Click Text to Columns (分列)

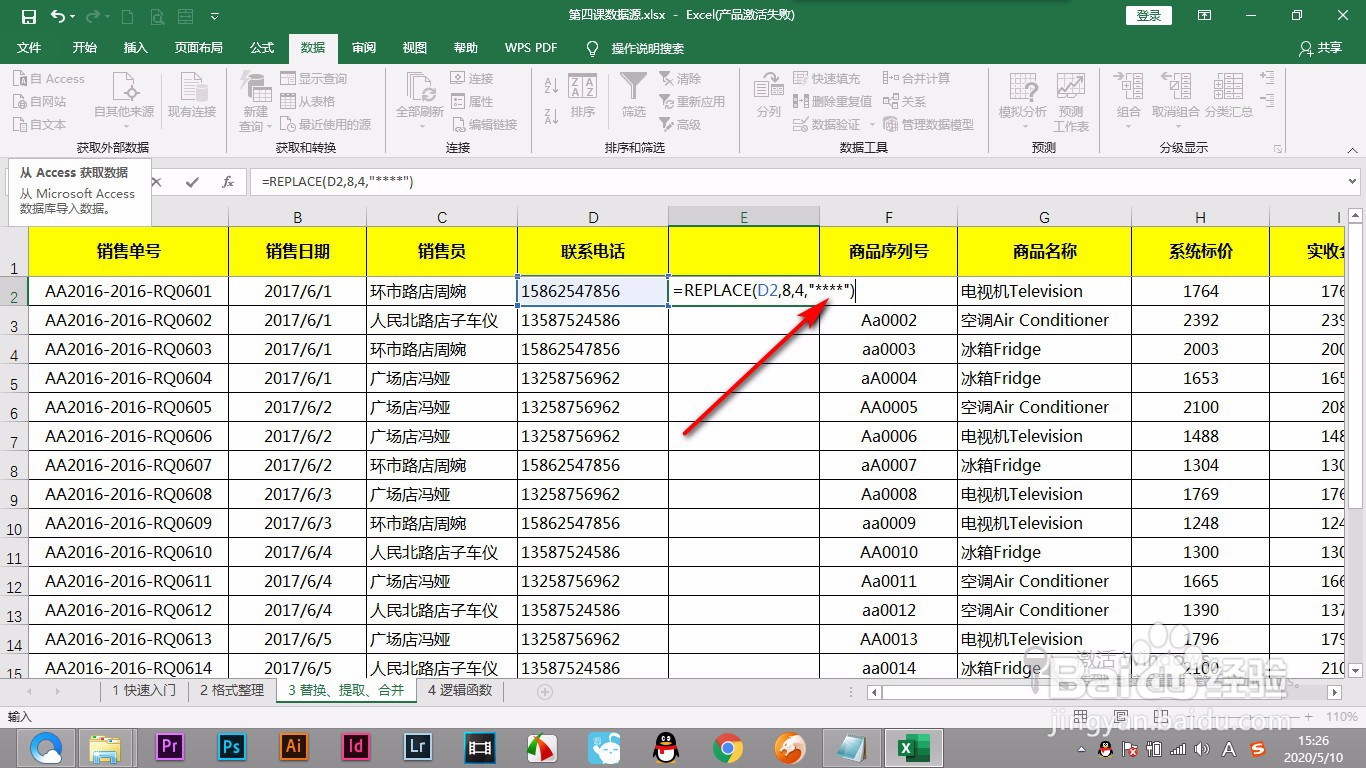tap(768, 96)
